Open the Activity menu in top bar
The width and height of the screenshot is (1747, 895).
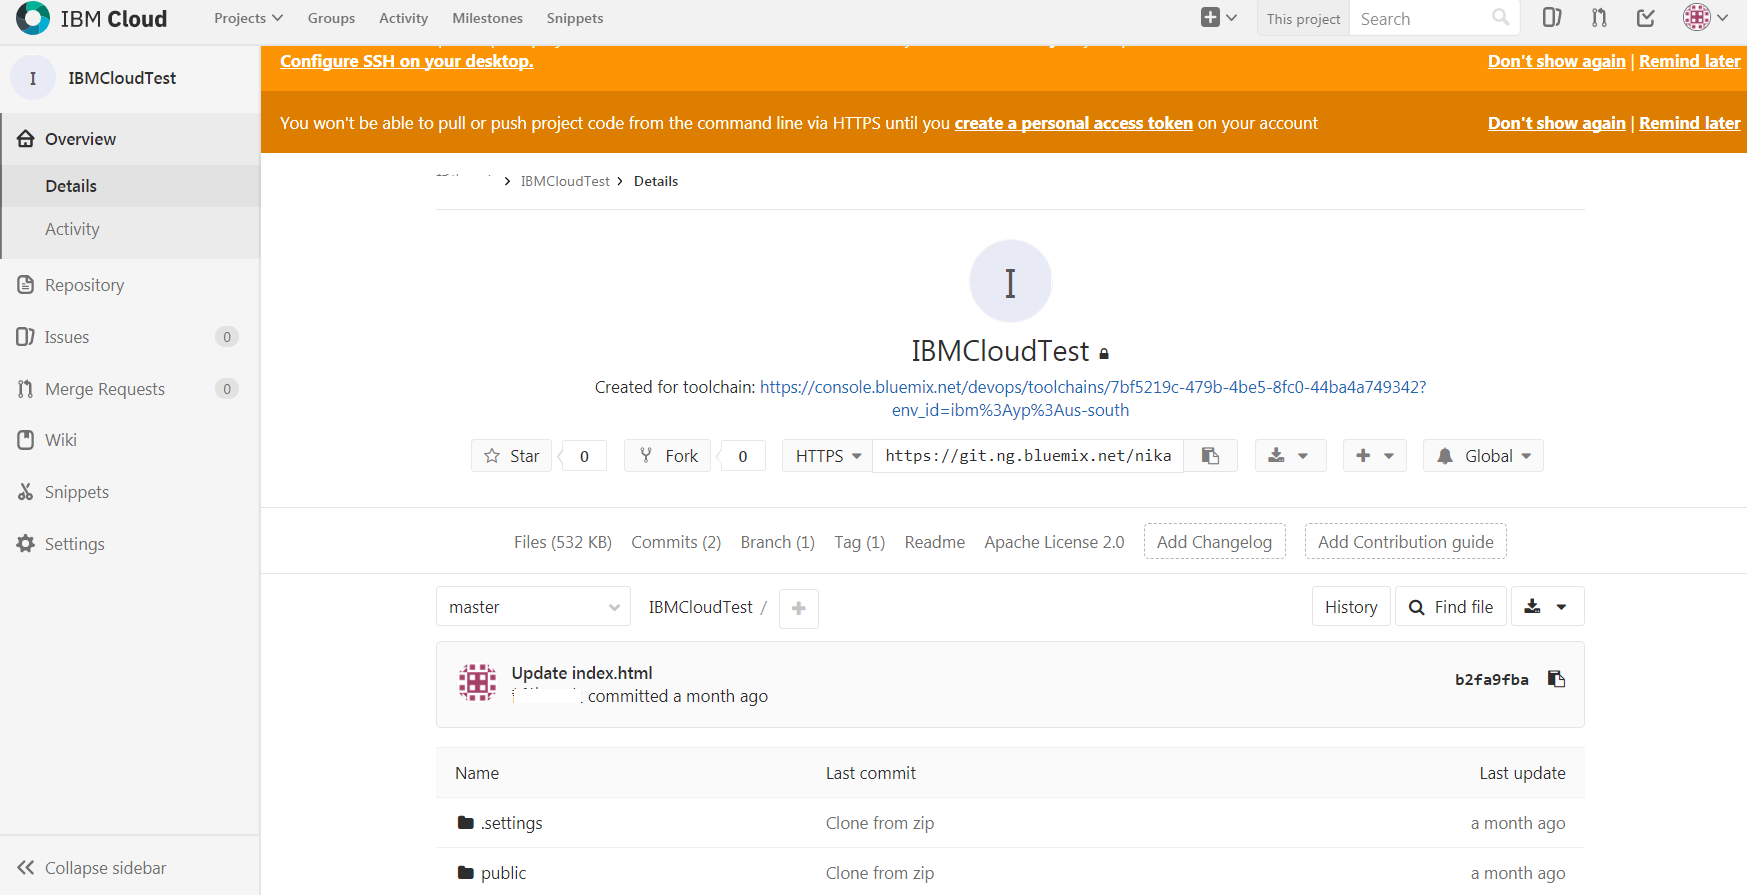pyautogui.click(x=403, y=18)
